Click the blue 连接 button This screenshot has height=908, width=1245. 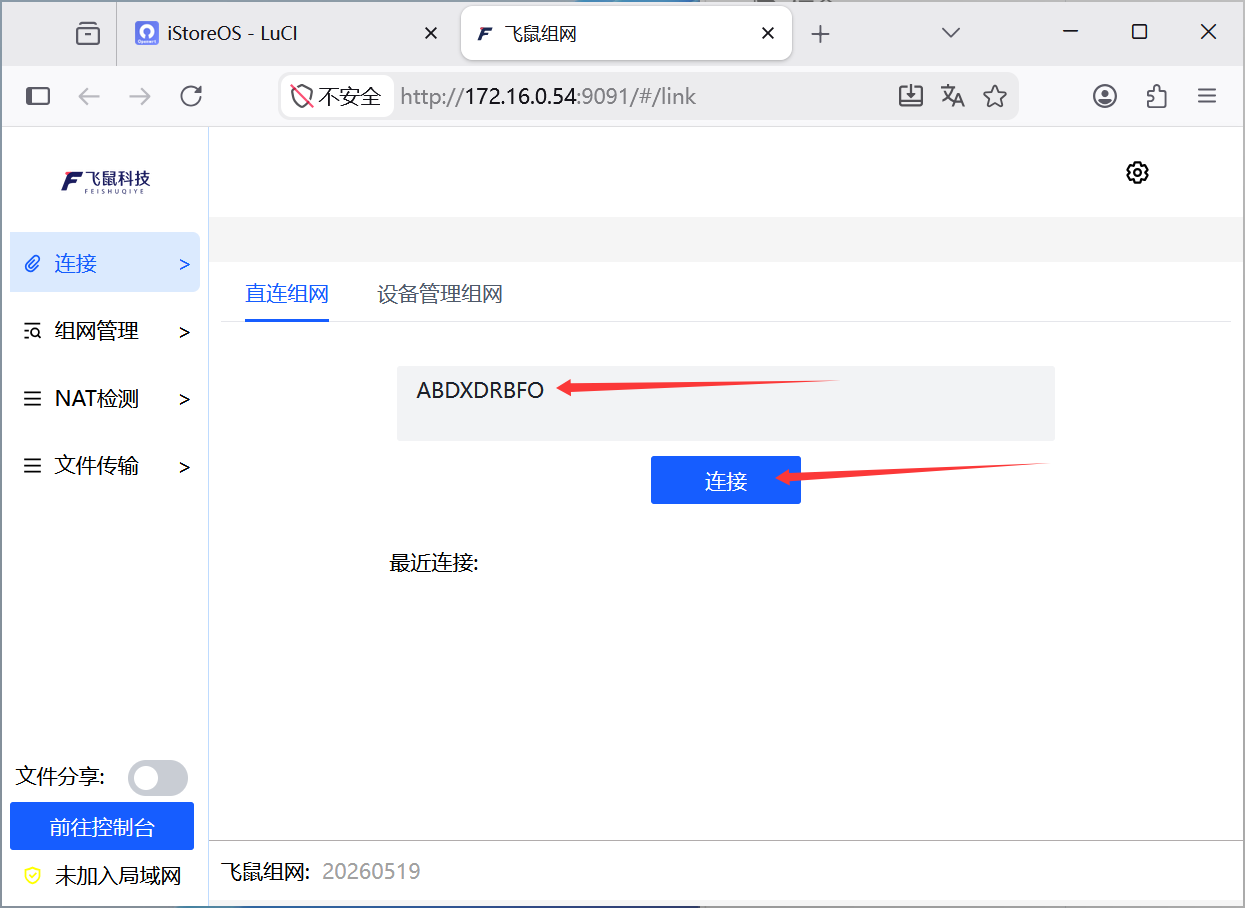pos(726,480)
